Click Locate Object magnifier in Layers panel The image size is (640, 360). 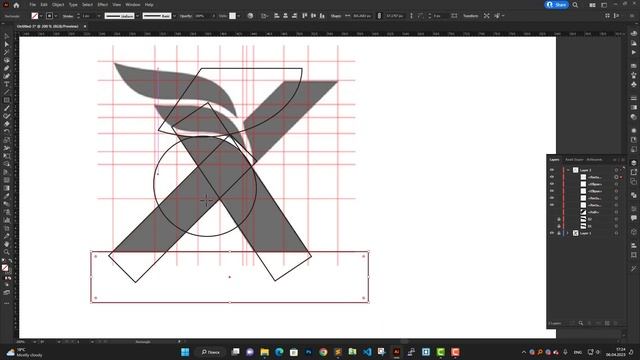click(581, 323)
